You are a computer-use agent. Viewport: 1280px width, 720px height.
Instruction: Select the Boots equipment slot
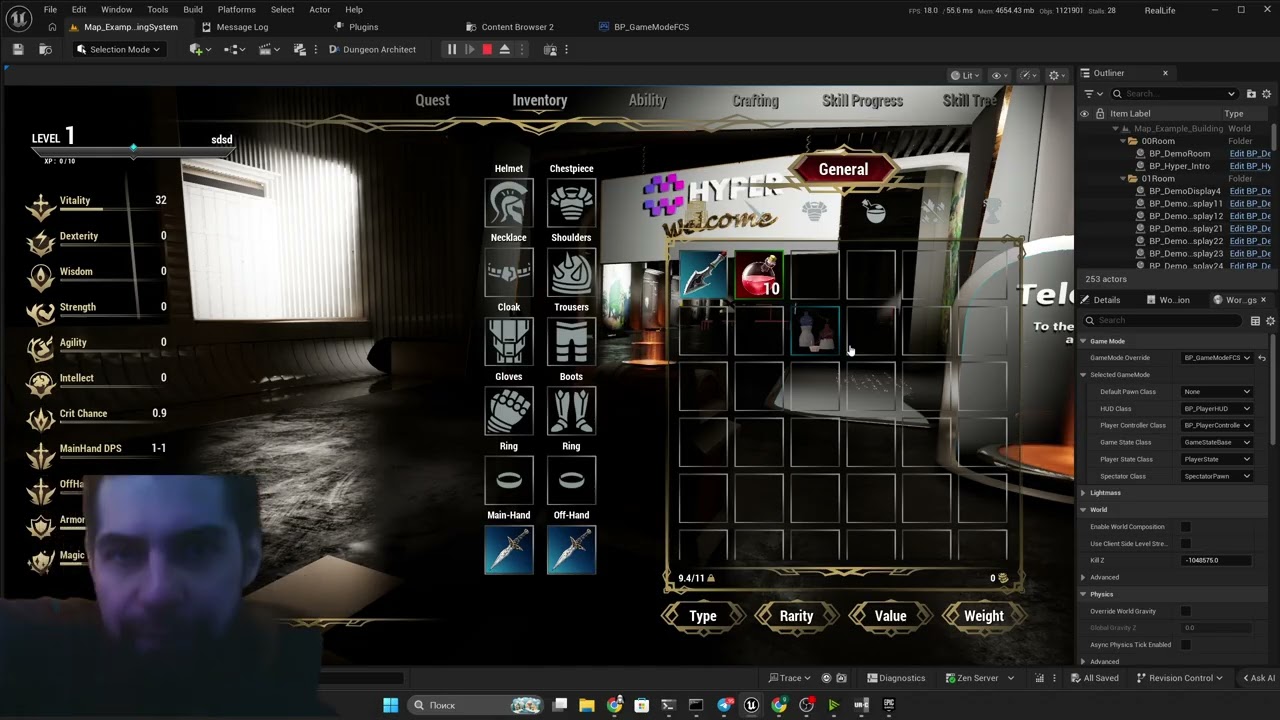(571, 411)
